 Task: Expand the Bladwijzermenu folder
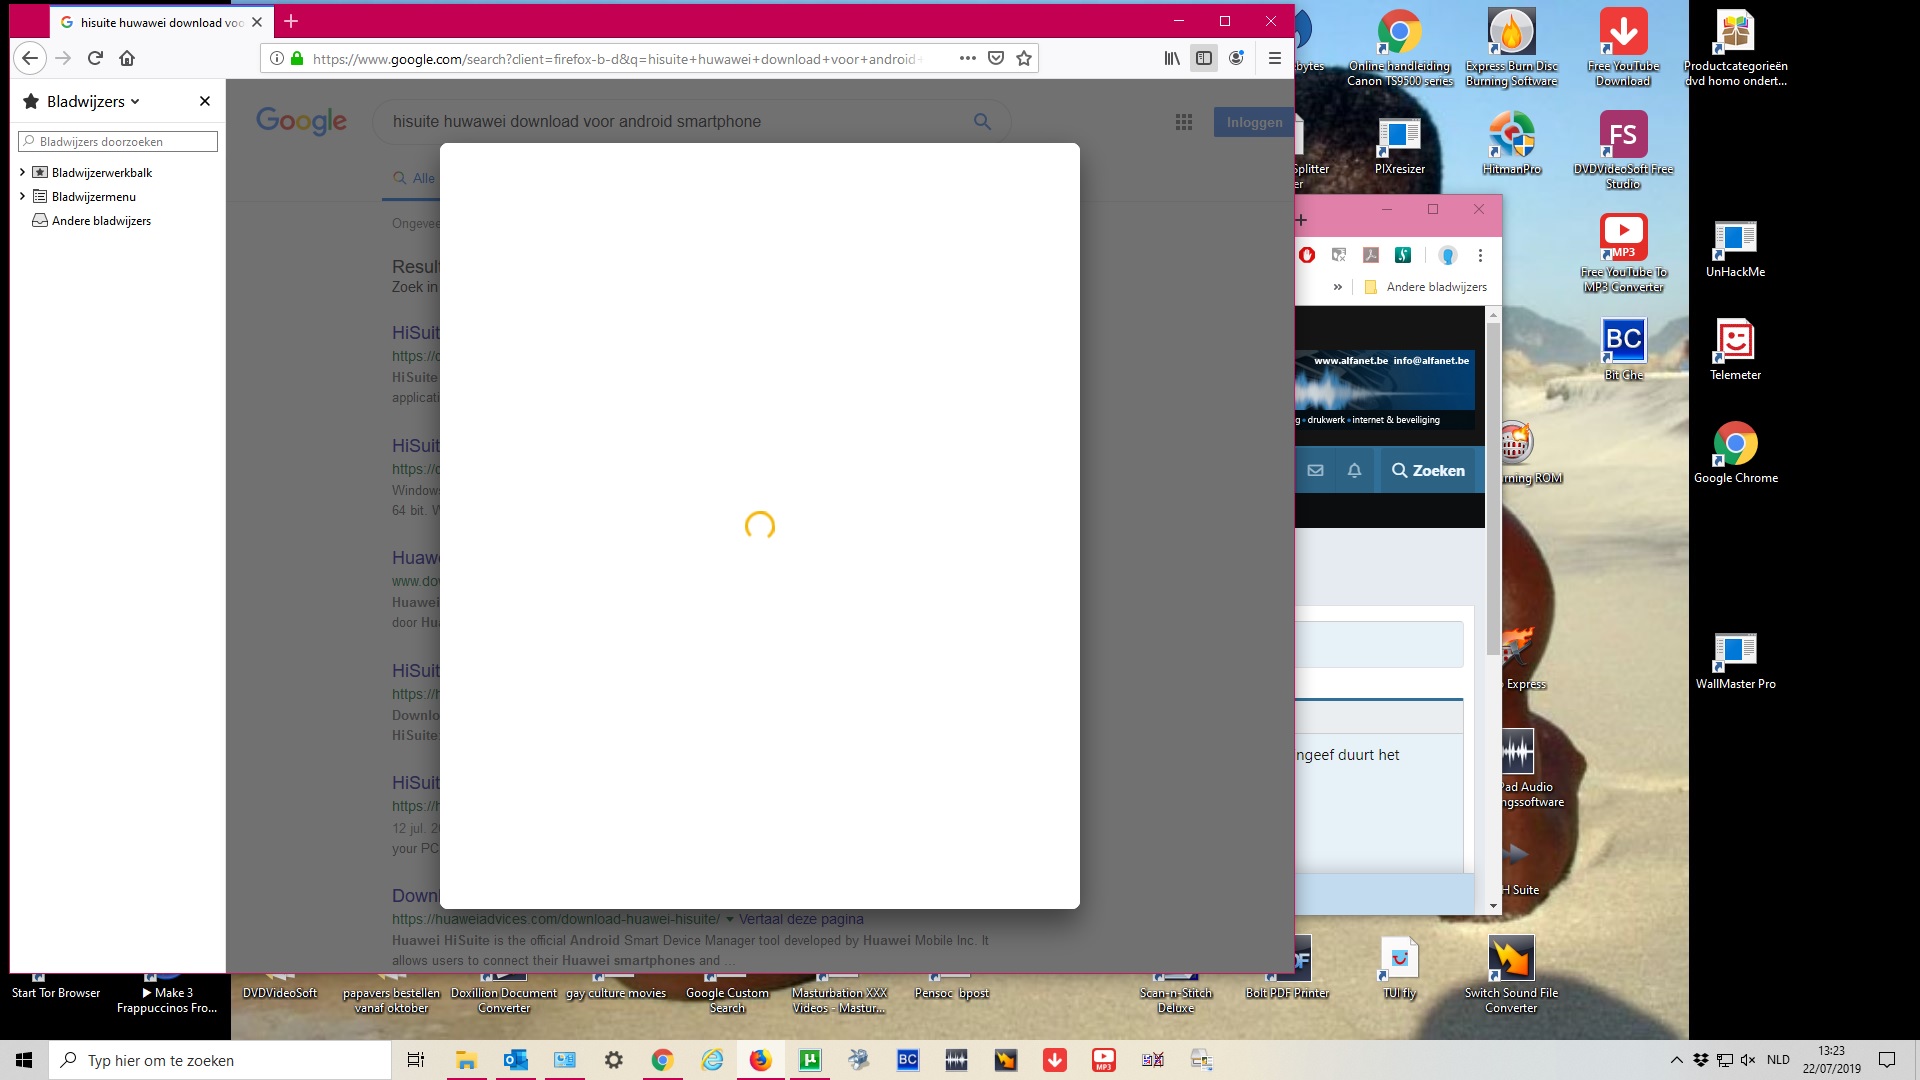click(x=22, y=196)
